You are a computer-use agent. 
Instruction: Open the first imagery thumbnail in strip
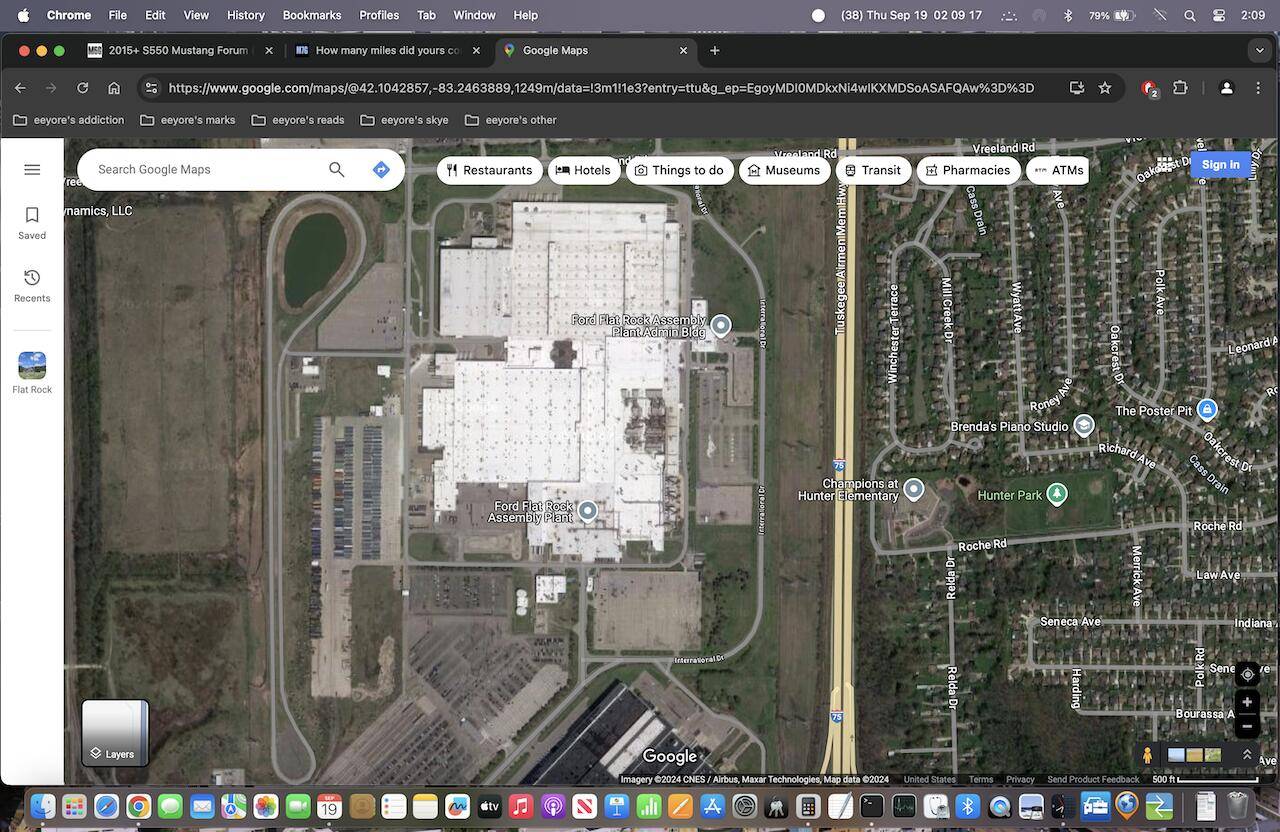[x=1176, y=755]
